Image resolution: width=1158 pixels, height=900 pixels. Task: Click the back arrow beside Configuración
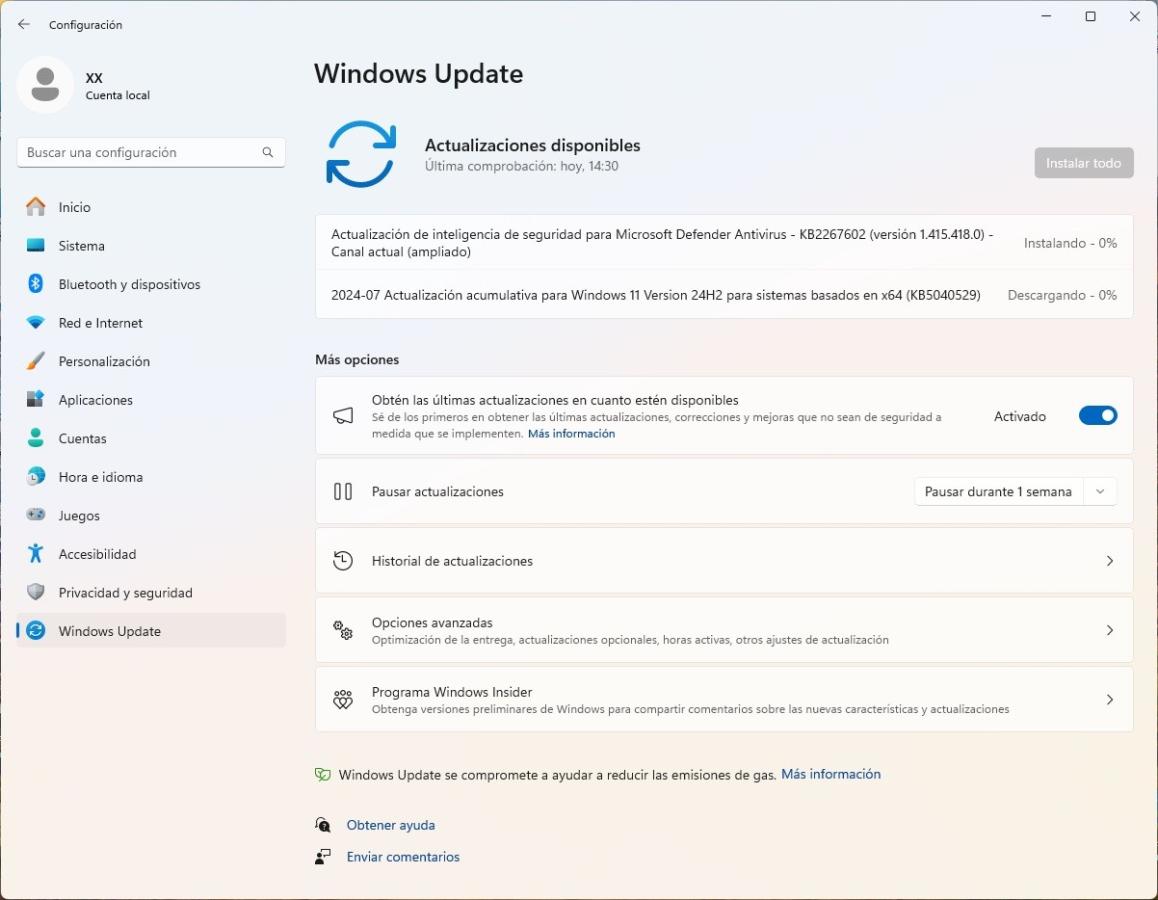coord(24,24)
